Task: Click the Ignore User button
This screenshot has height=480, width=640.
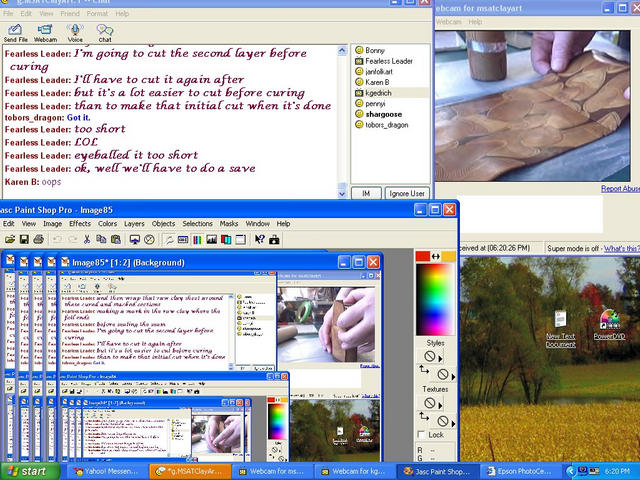Action: point(407,193)
